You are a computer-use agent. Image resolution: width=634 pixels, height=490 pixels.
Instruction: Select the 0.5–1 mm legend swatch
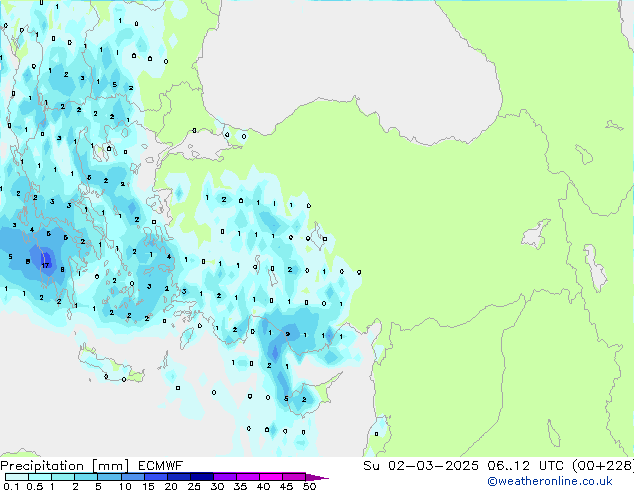tap(40, 477)
